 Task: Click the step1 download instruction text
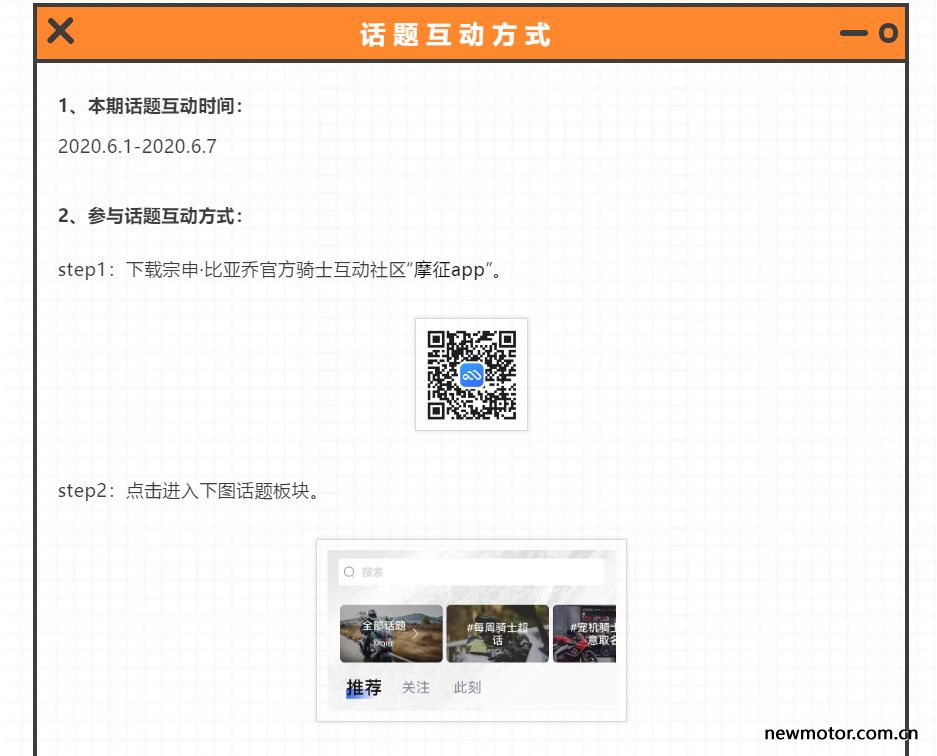(x=281, y=270)
